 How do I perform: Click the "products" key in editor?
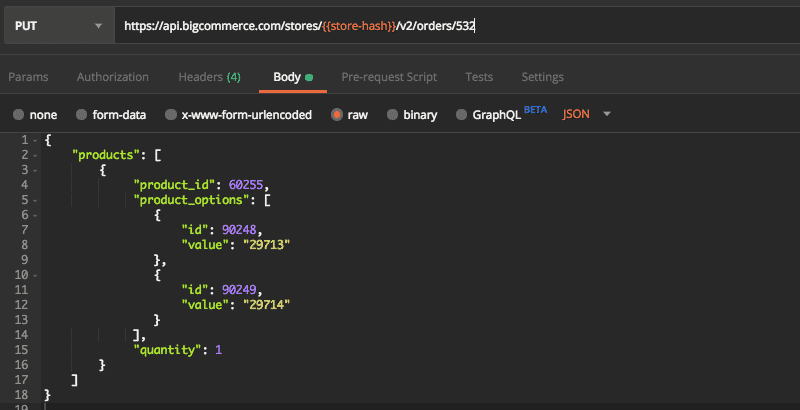[x=106, y=155]
